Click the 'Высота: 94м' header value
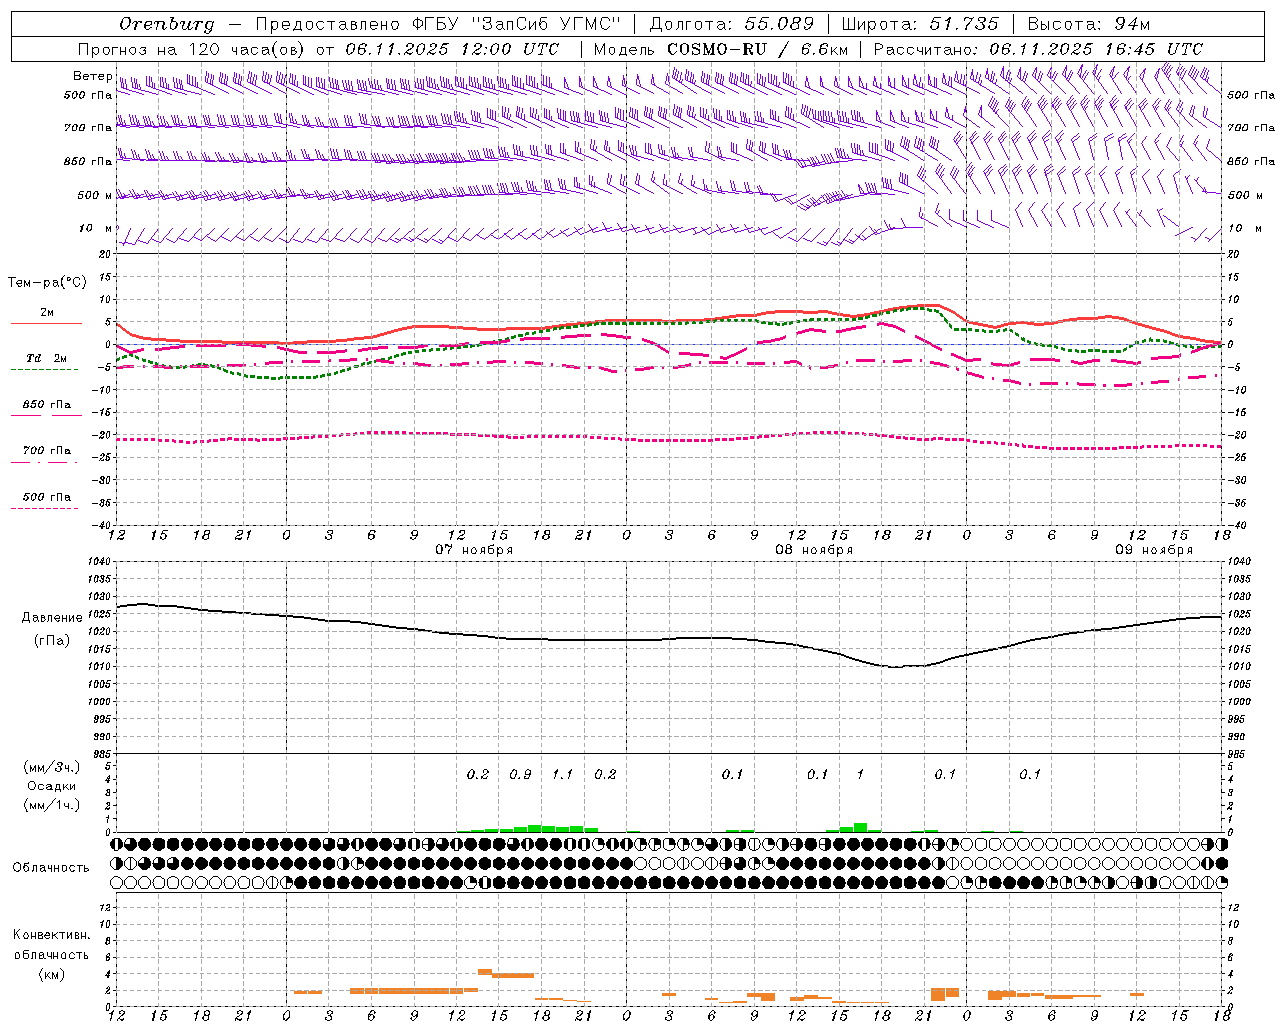This screenshot has height=1024, width=1280. pos(1089,24)
